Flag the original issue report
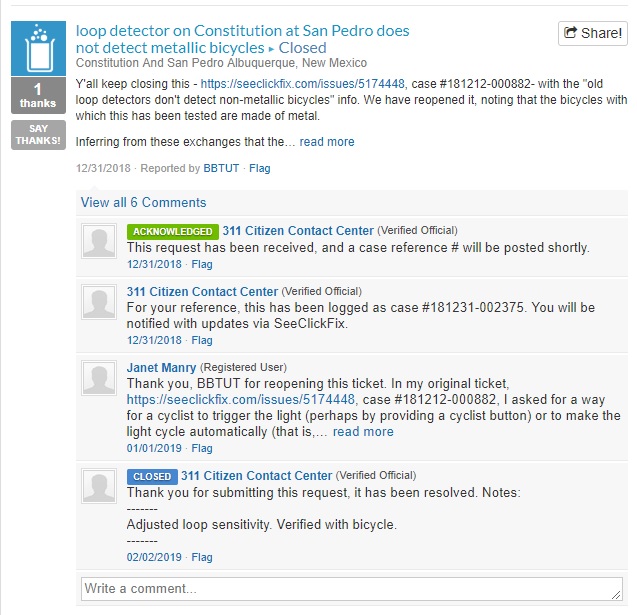Screen dimensions: 637x615 click(x=259, y=168)
